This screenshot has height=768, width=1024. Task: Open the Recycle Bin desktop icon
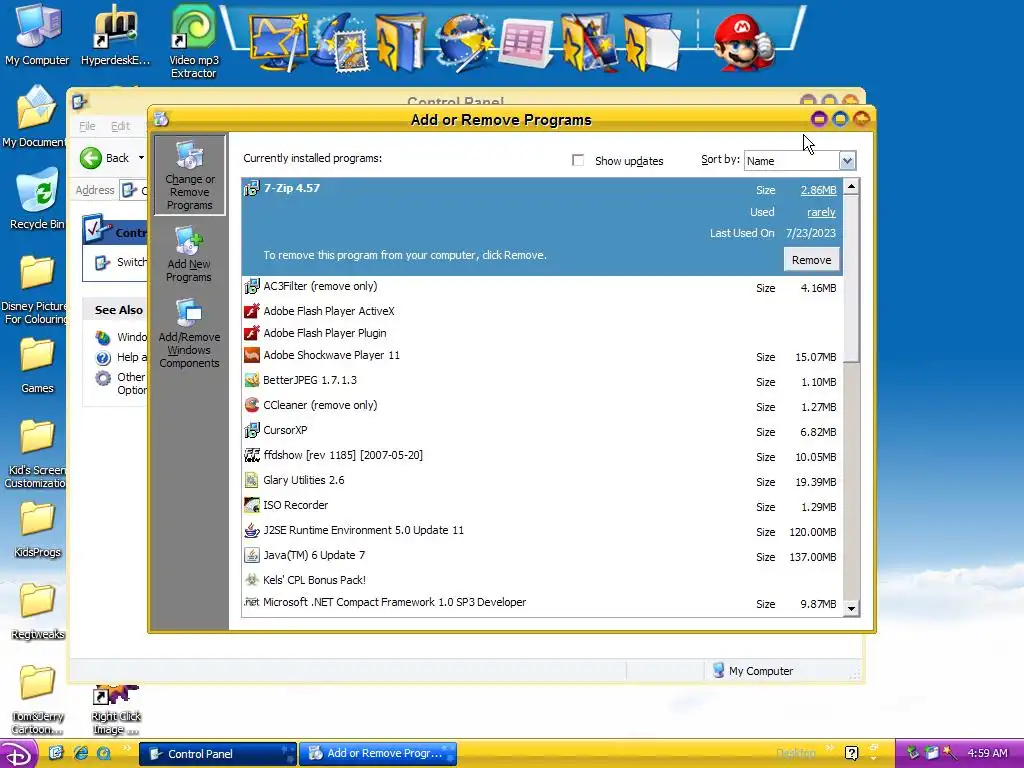[x=37, y=199]
